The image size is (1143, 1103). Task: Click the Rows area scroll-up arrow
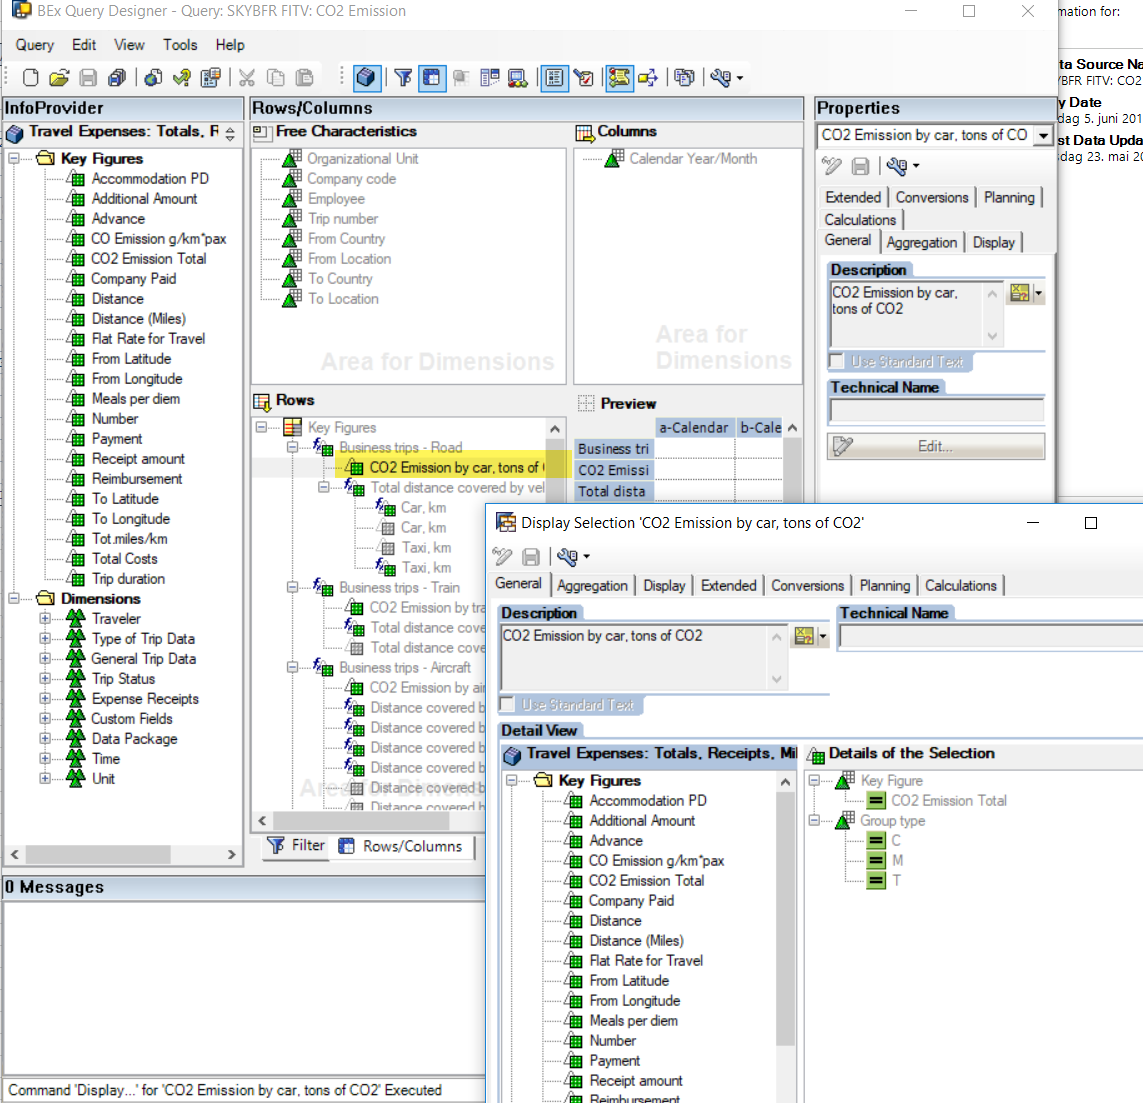[x=555, y=429]
